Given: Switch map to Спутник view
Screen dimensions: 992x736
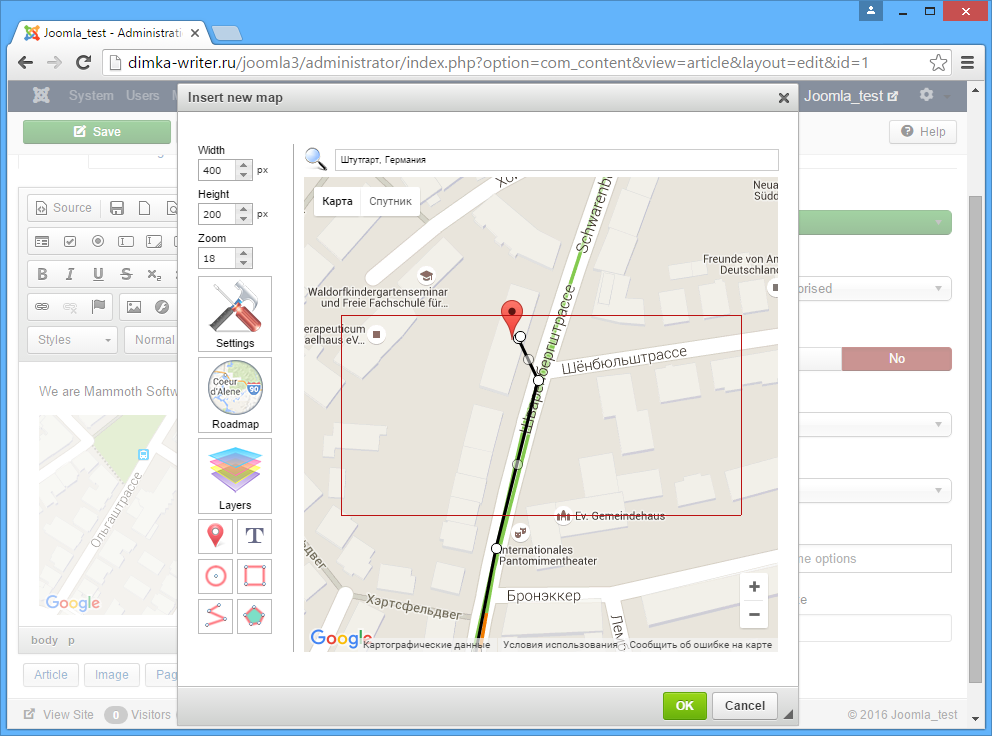Looking at the screenshot, I should coord(390,202).
